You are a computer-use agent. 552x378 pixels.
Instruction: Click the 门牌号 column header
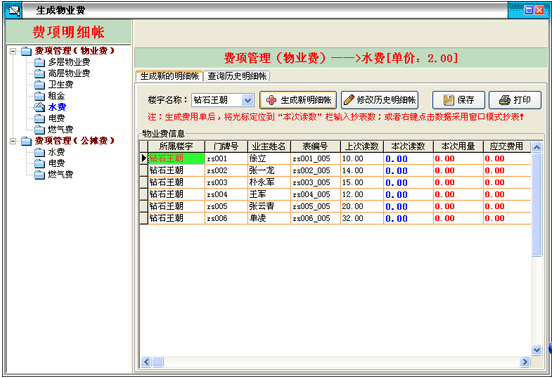tap(226, 146)
